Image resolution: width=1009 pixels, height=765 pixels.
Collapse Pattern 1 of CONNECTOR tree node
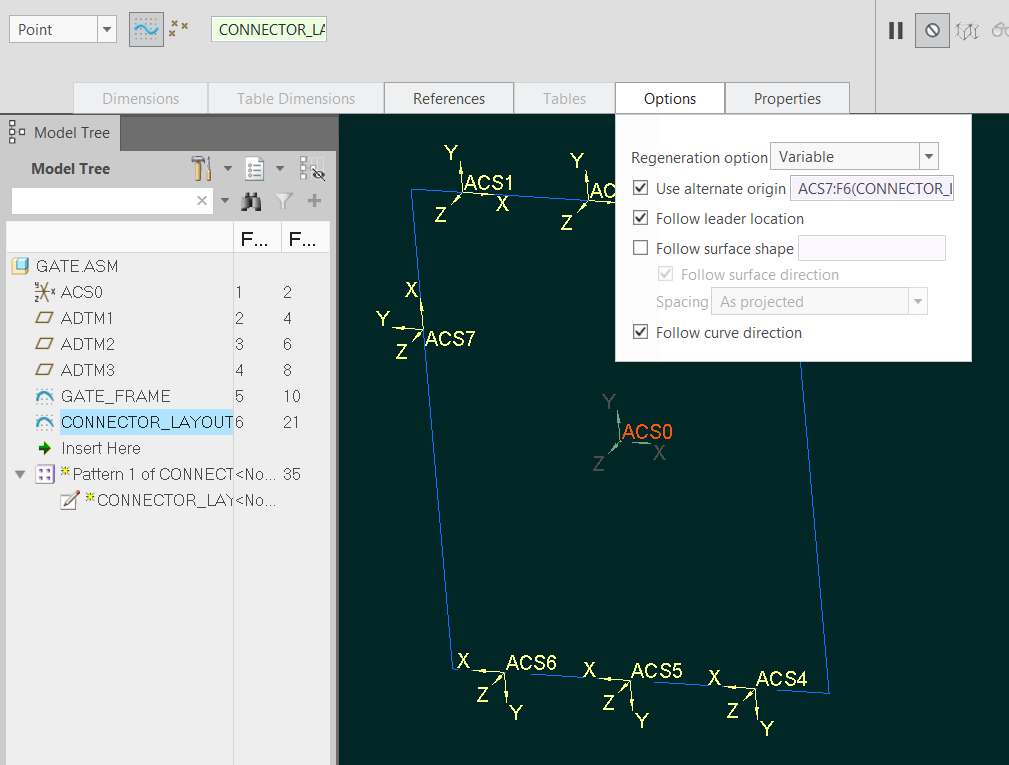(20, 473)
